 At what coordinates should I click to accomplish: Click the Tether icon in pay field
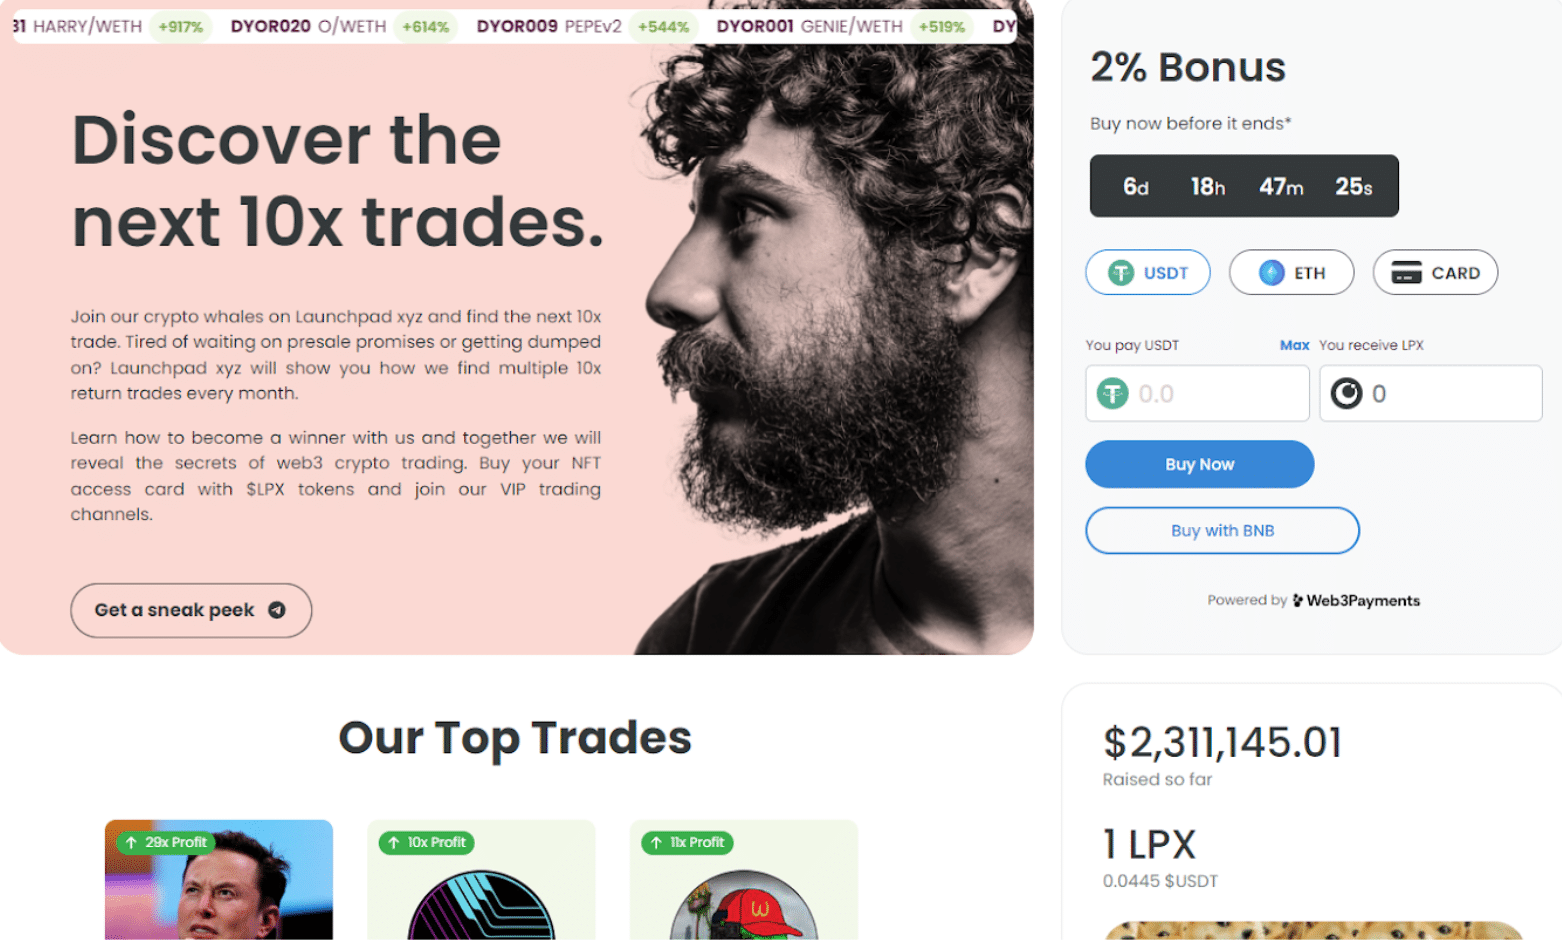click(1112, 393)
